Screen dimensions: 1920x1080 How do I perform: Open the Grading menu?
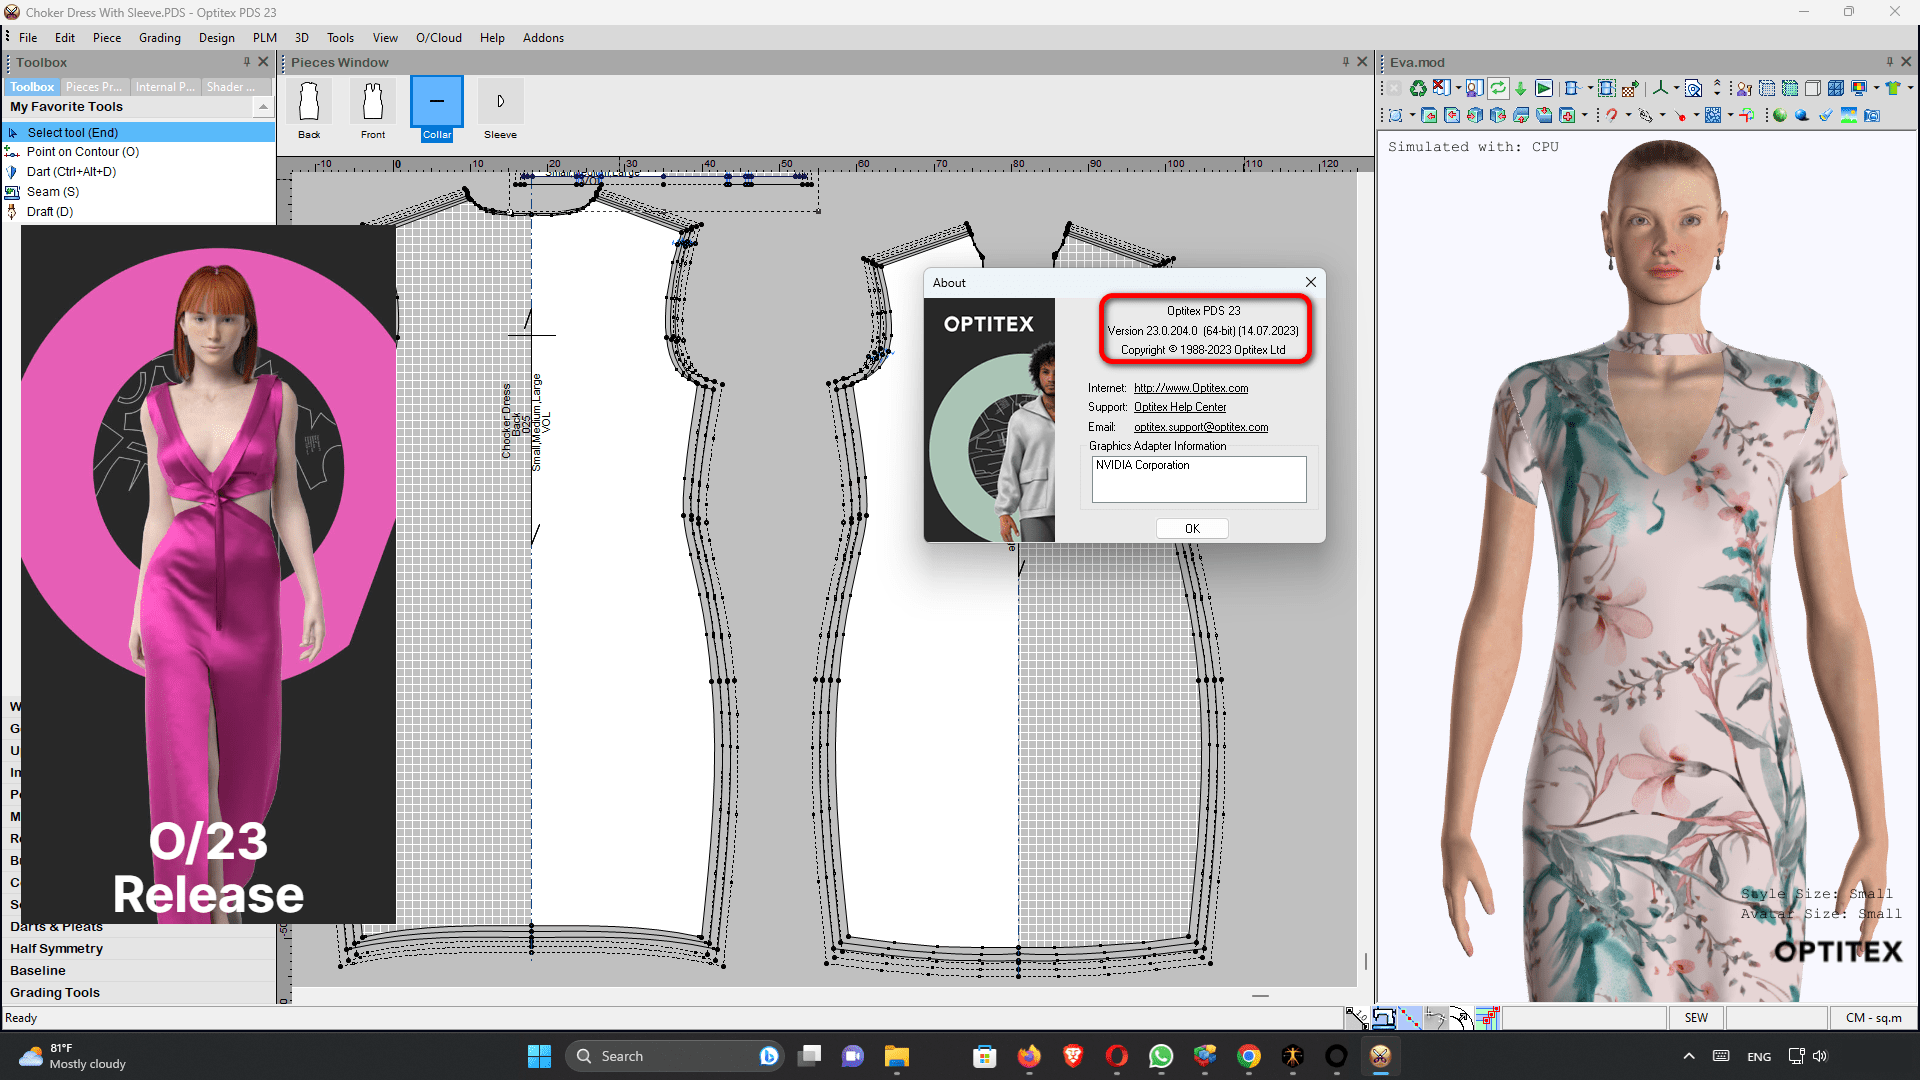click(x=160, y=38)
